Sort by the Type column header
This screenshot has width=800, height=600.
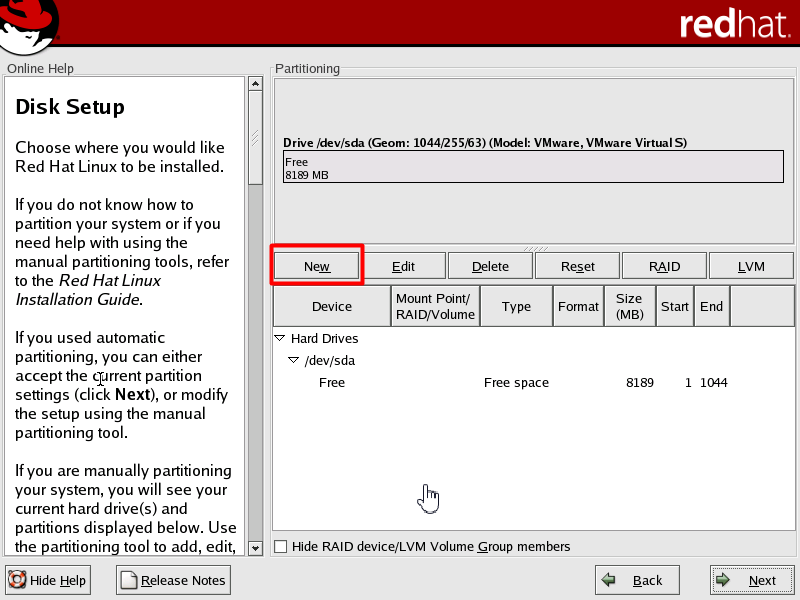516,306
